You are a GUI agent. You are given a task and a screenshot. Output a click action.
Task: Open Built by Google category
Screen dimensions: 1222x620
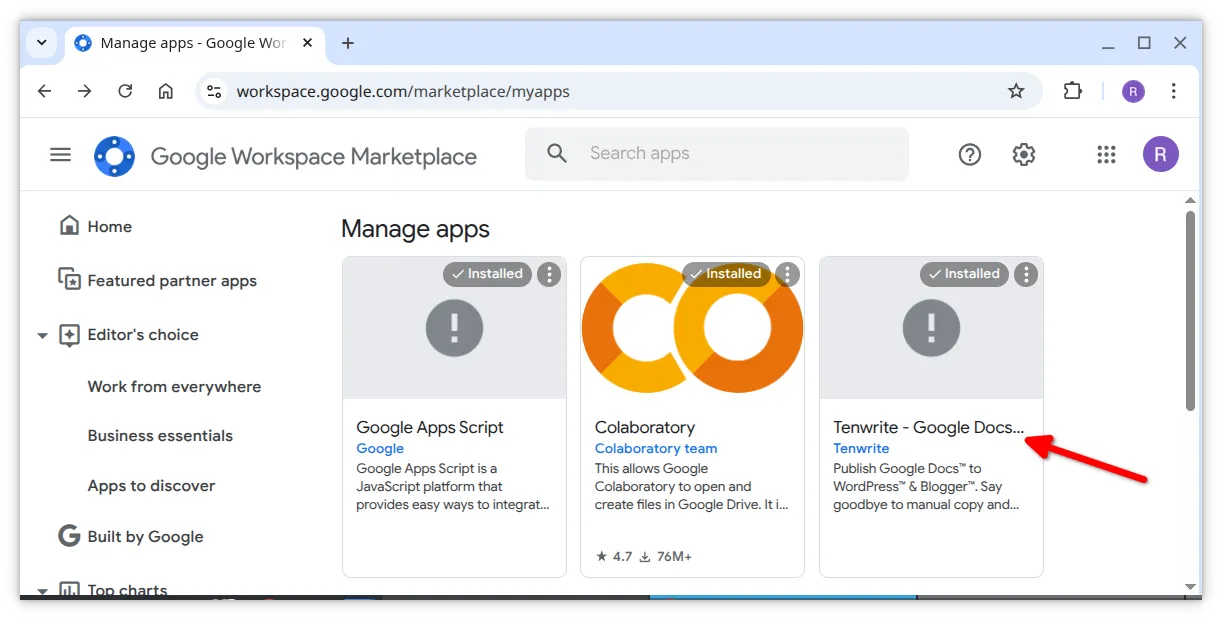(x=145, y=537)
